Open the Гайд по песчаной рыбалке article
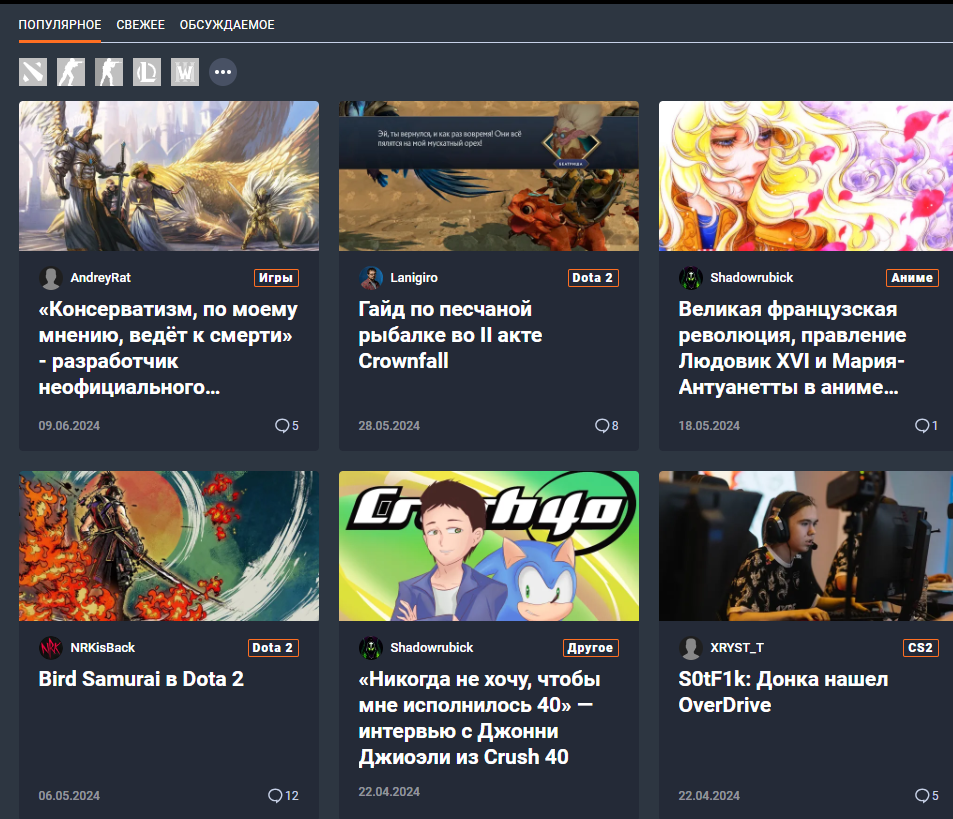 450,335
